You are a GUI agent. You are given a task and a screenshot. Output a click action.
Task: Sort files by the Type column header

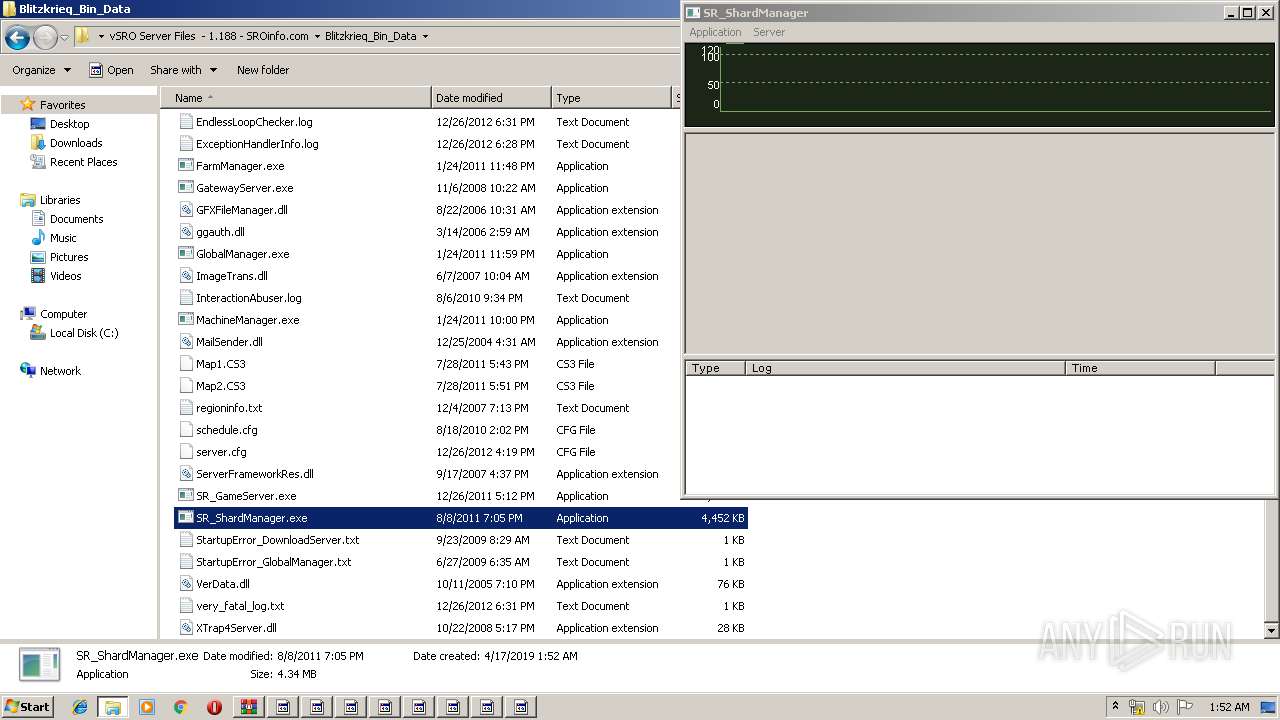coord(611,98)
